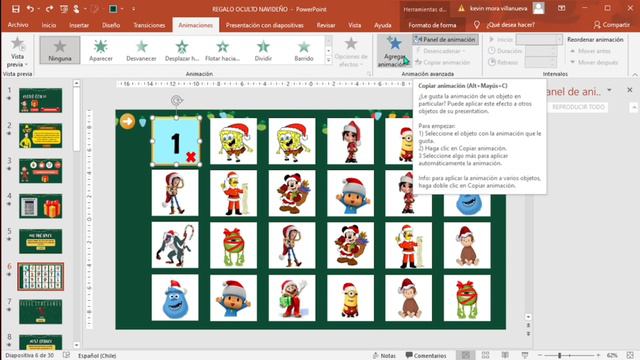Open ribbon display options icon
The height and width of the screenshot is (360, 640).
(x=562, y=8)
